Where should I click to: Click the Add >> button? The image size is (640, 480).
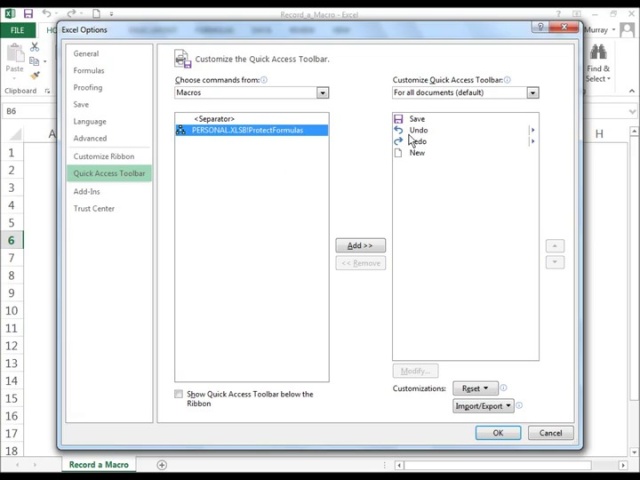point(360,246)
